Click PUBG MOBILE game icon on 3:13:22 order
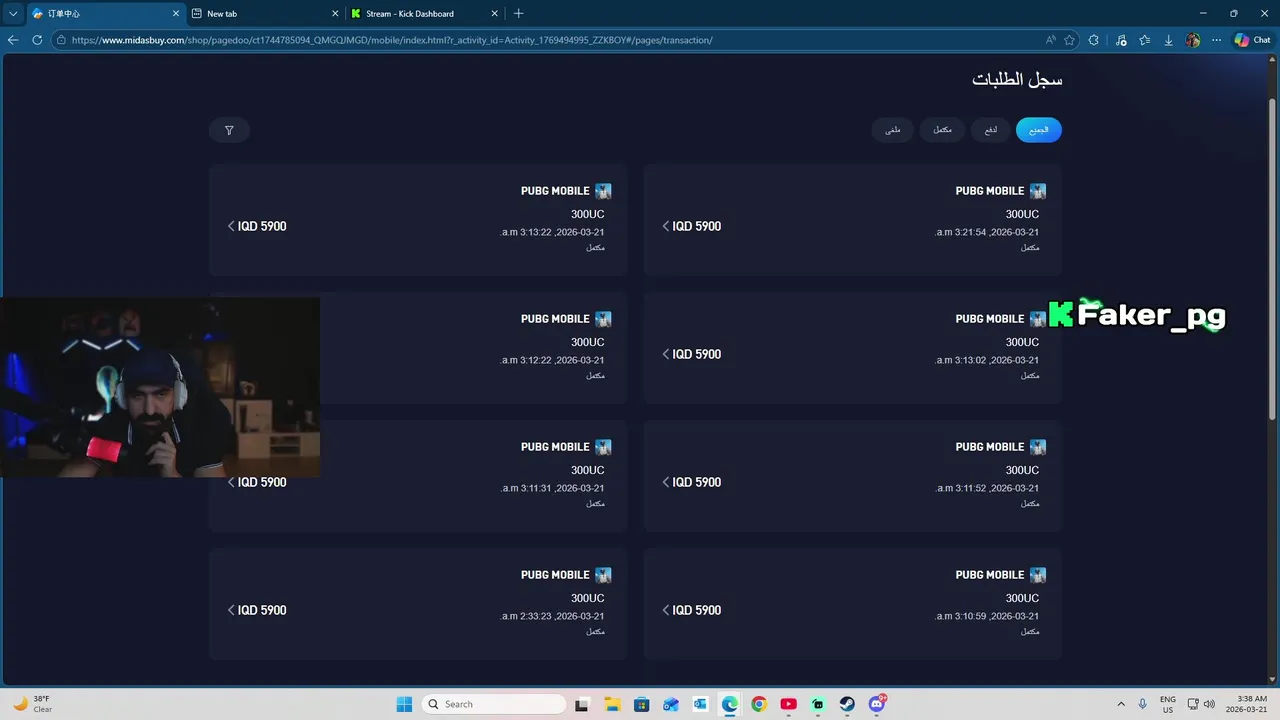Image resolution: width=1280 pixels, height=720 pixels. (x=603, y=191)
